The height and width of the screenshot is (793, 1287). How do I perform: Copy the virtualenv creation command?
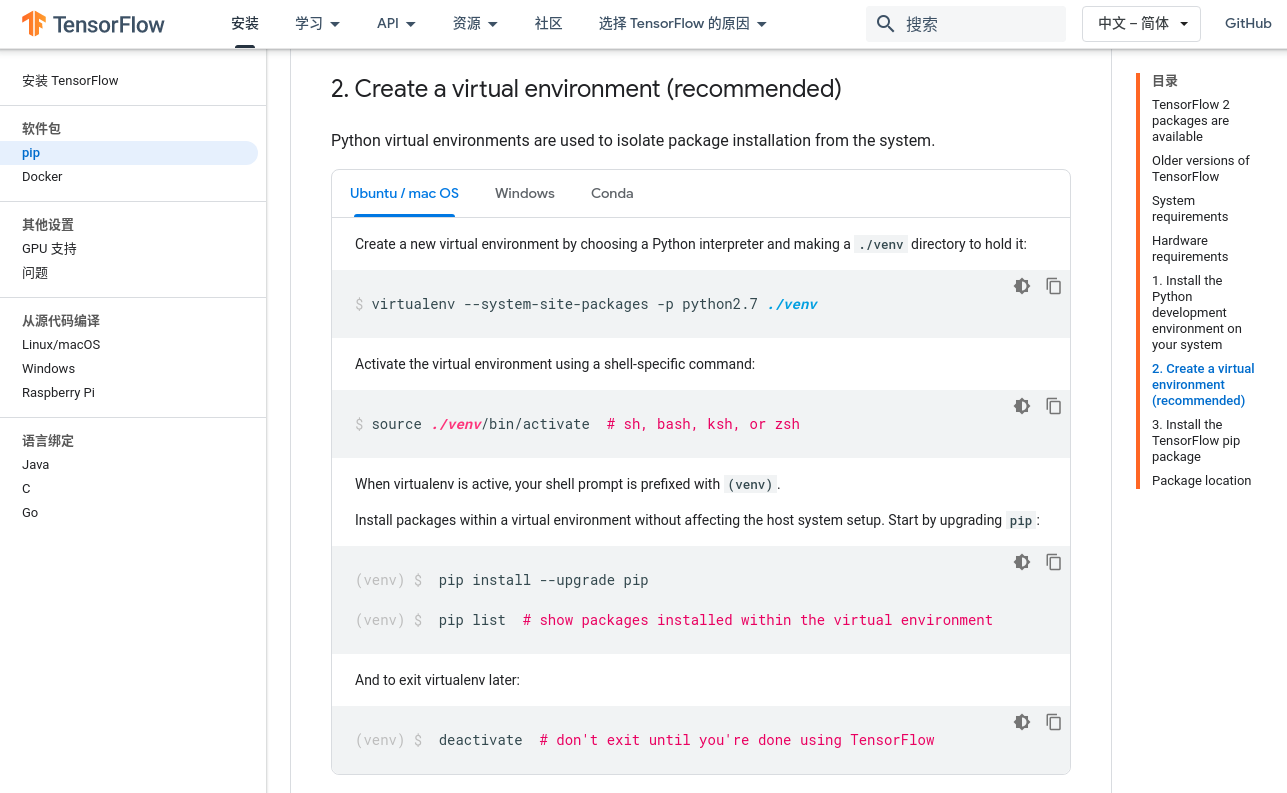point(1053,286)
